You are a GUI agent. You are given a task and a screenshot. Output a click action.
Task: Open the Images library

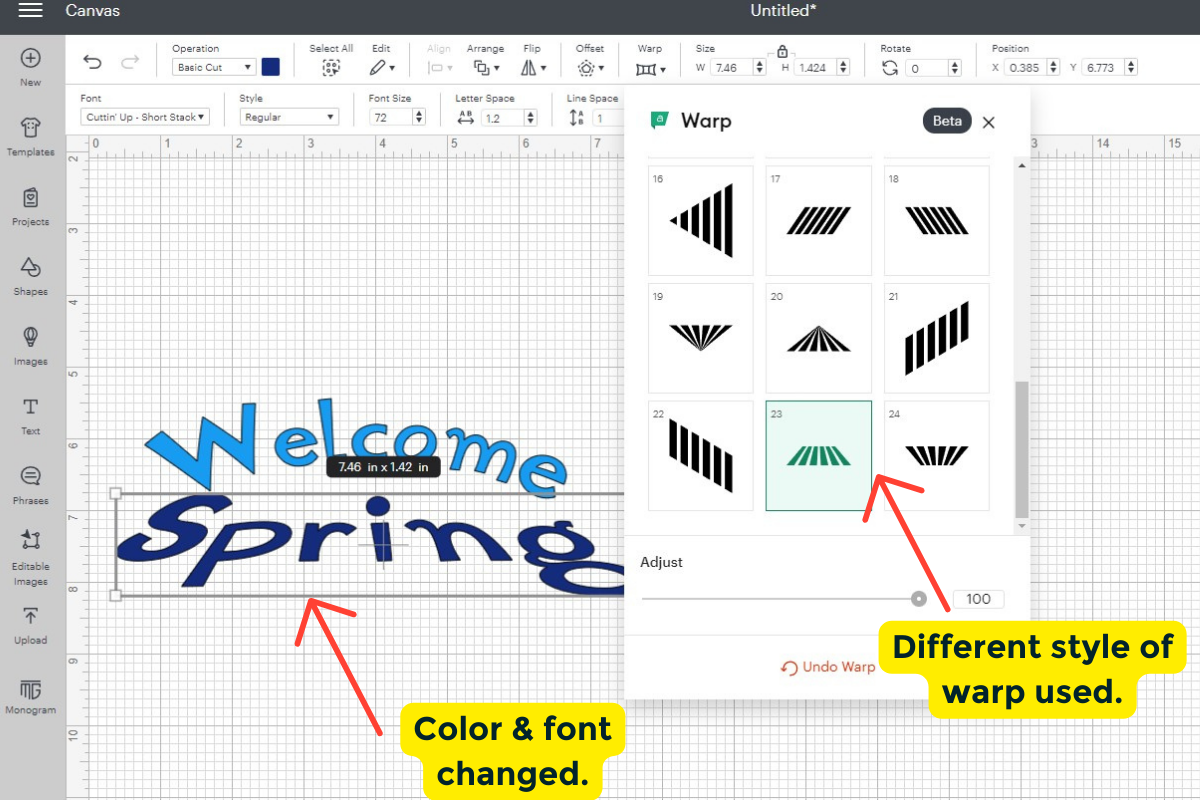(x=30, y=346)
